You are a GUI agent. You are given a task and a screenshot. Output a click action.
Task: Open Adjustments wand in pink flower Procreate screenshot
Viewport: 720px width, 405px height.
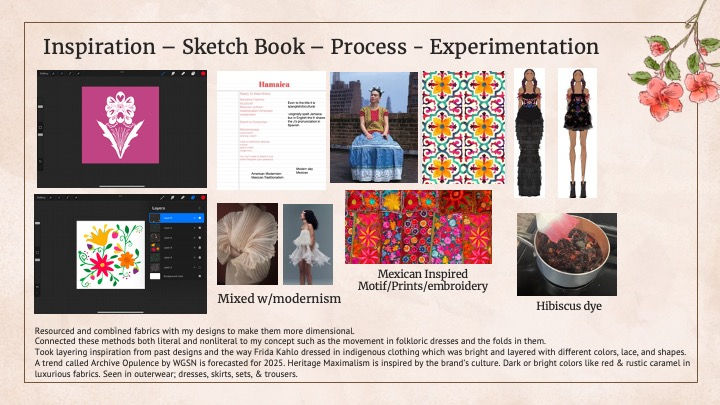coord(62,73)
